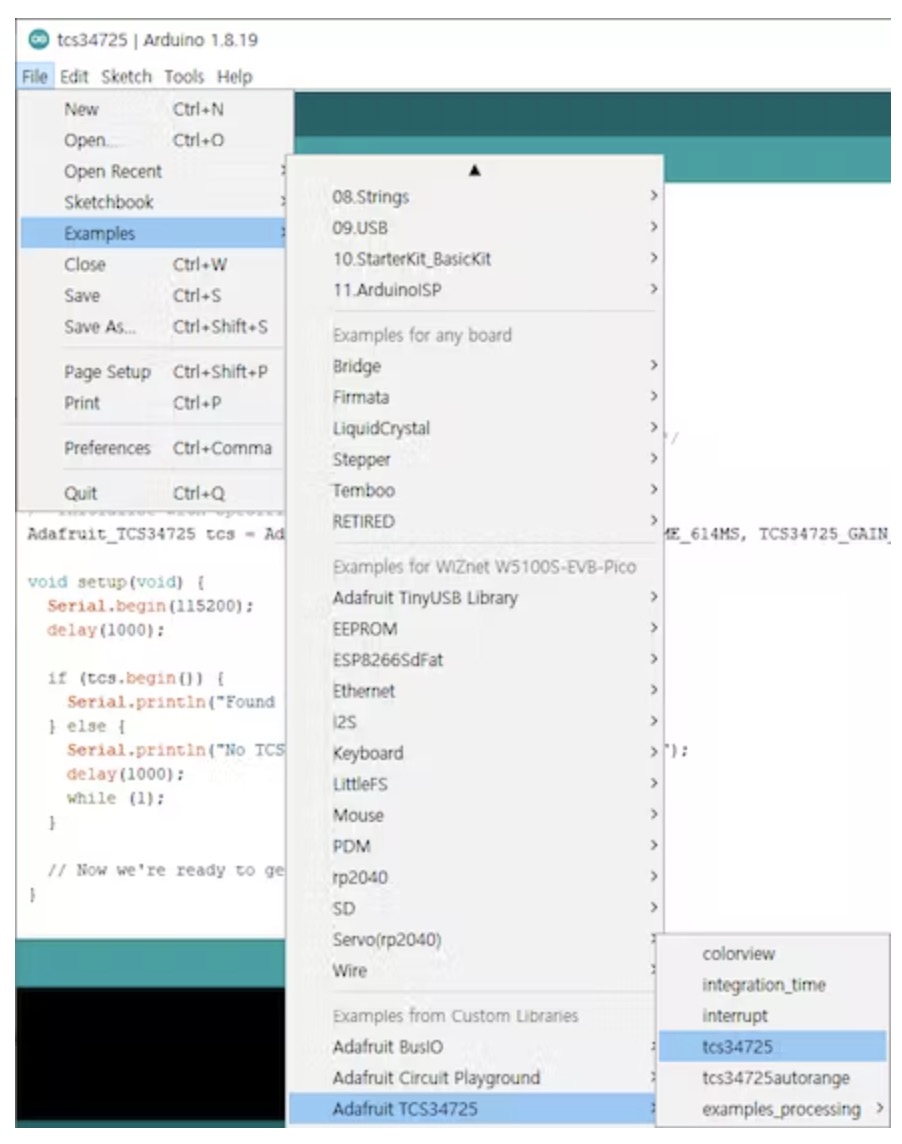The width and height of the screenshot is (902, 1144).
Task: Open the Help menu
Action: click(x=235, y=76)
